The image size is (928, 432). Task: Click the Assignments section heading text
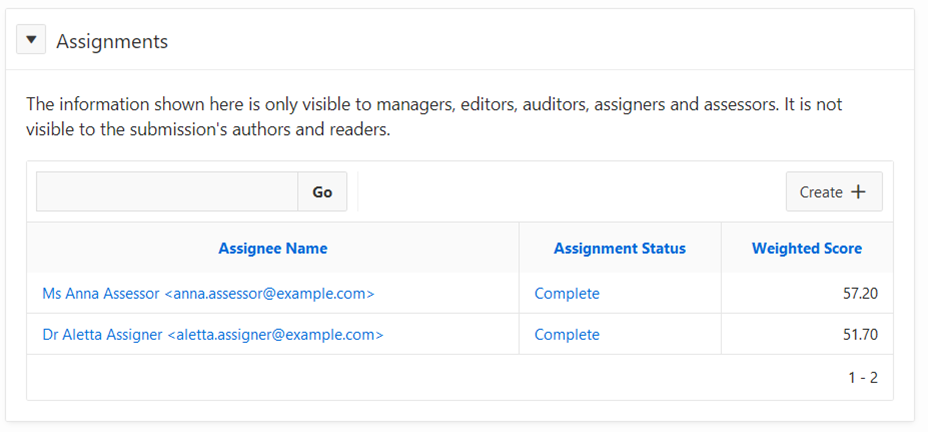[112, 41]
